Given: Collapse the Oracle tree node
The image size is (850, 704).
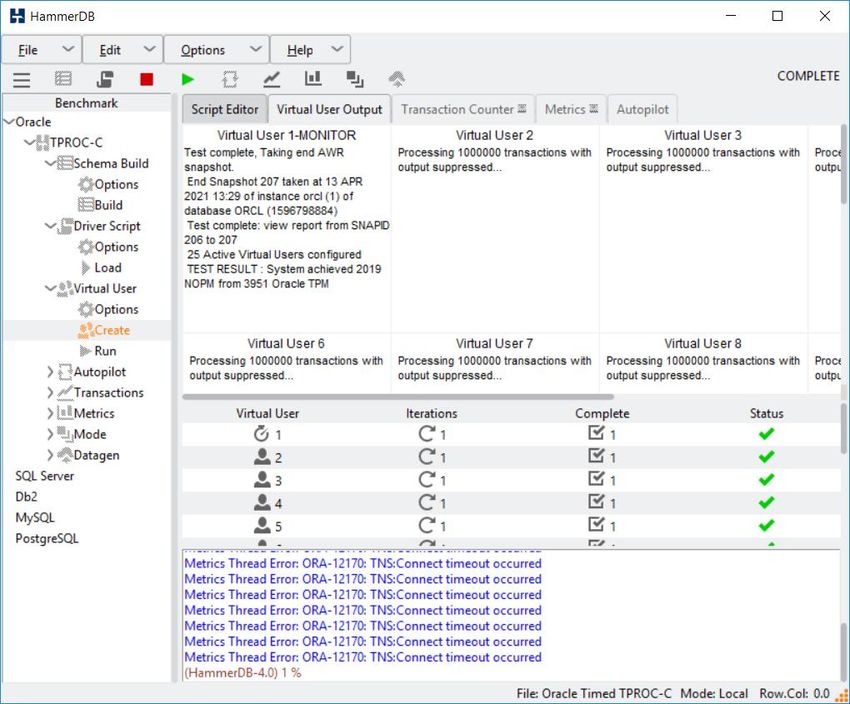Looking at the screenshot, I should [x=9, y=121].
